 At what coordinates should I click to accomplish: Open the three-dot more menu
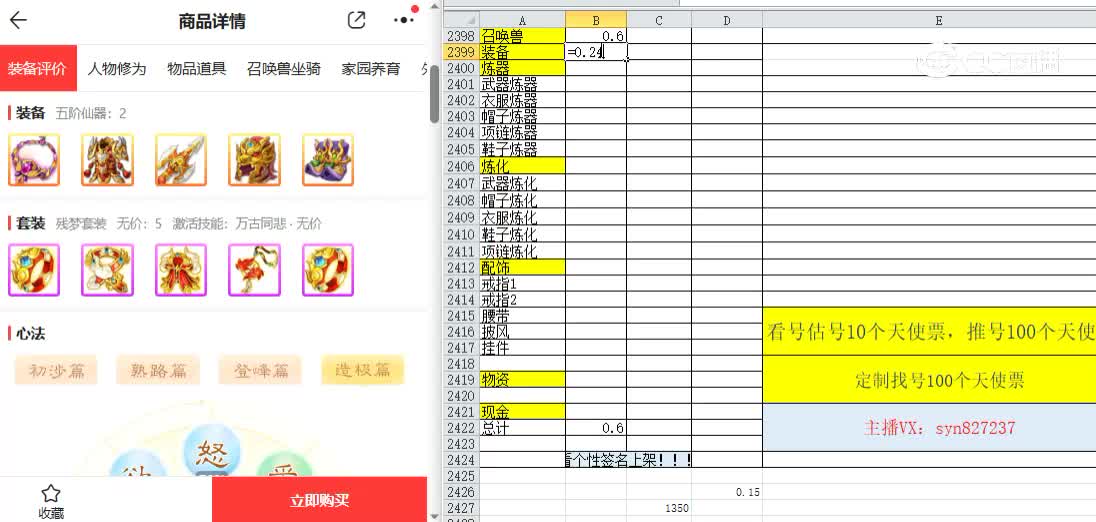[405, 20]
